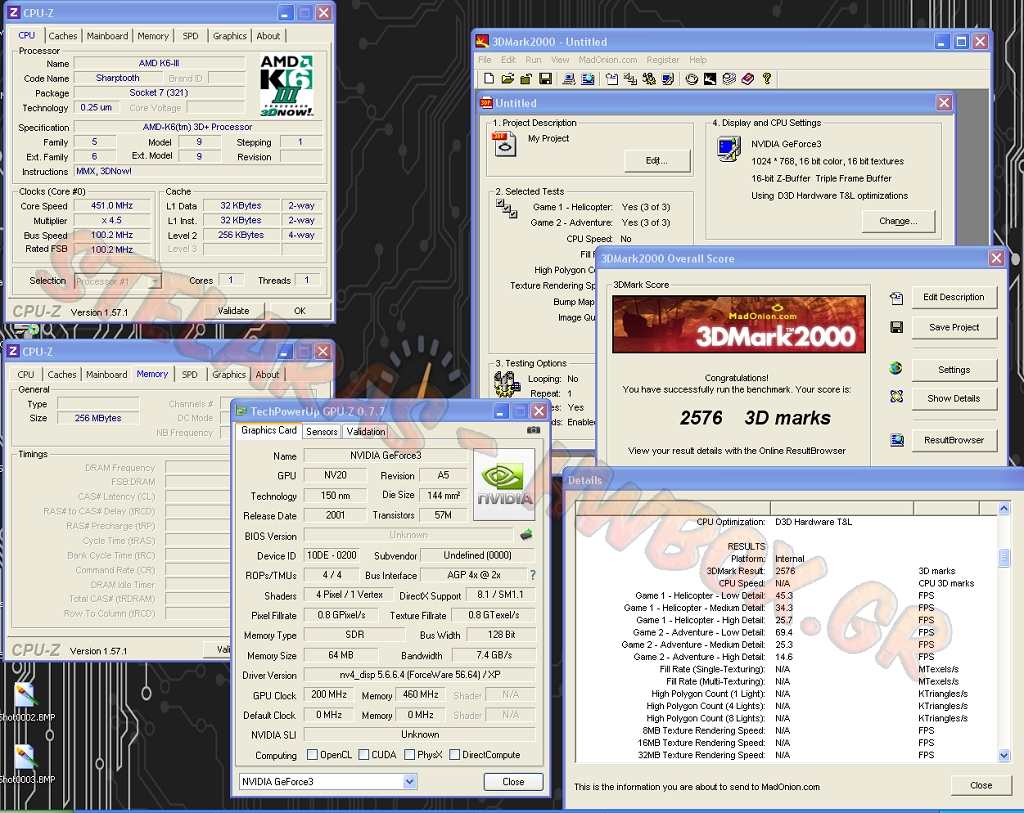The image size is (1024, 813).
Task: Click the Select Tests checkmarks icon in 3DMark2000 toolbar
Action: coord(630,79)
